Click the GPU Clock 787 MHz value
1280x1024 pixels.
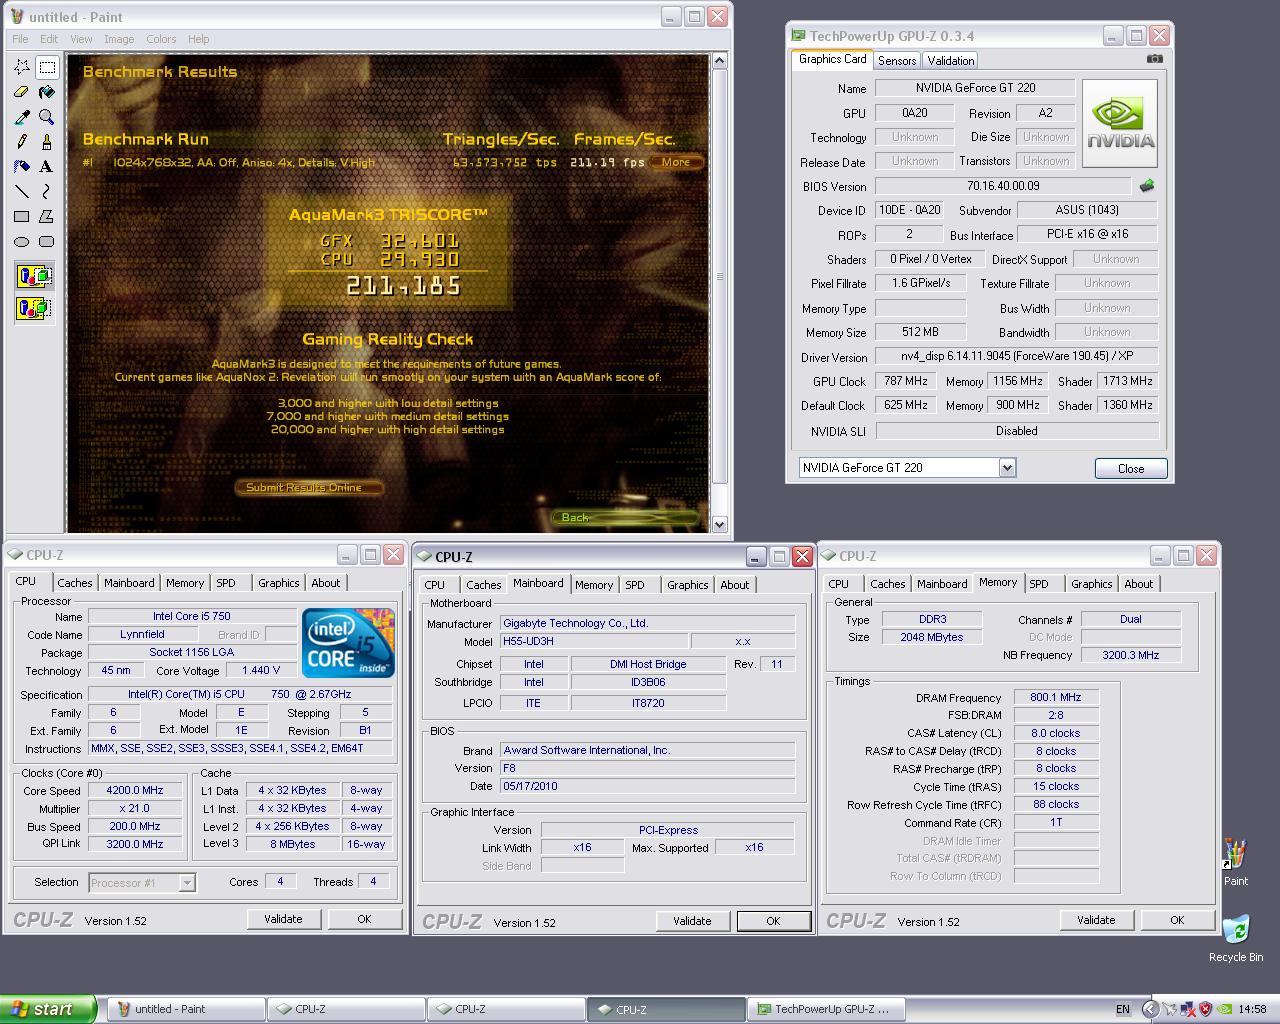click(x=906, y=381)
